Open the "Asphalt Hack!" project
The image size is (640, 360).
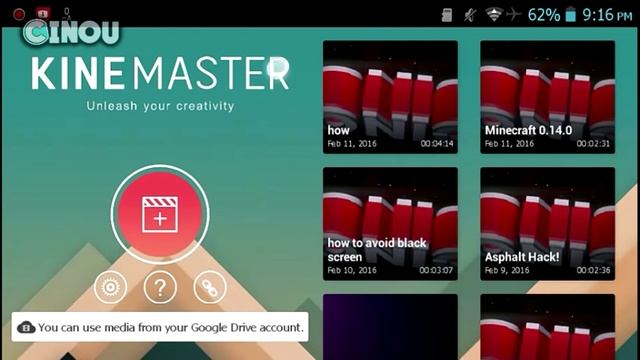pos(547,224)
